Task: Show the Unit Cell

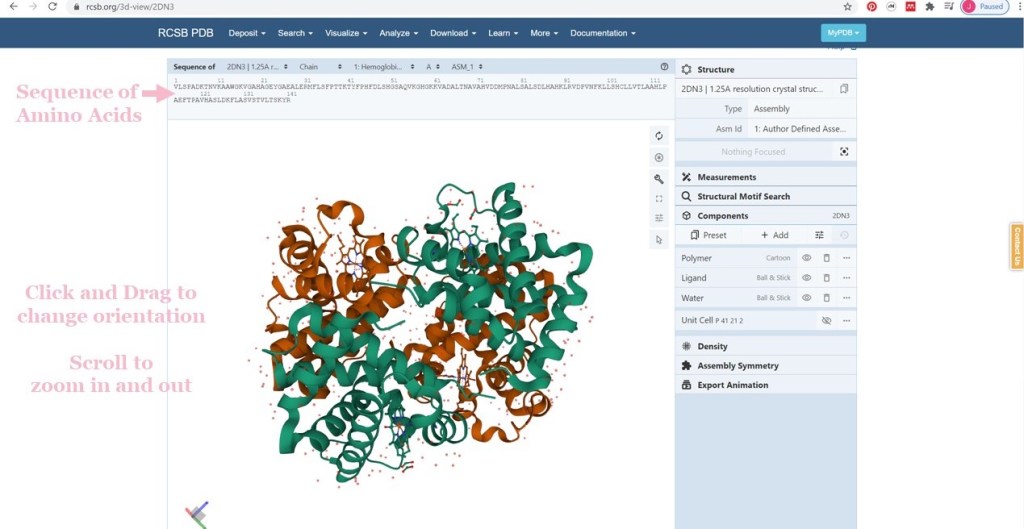Action: point(826,321)
